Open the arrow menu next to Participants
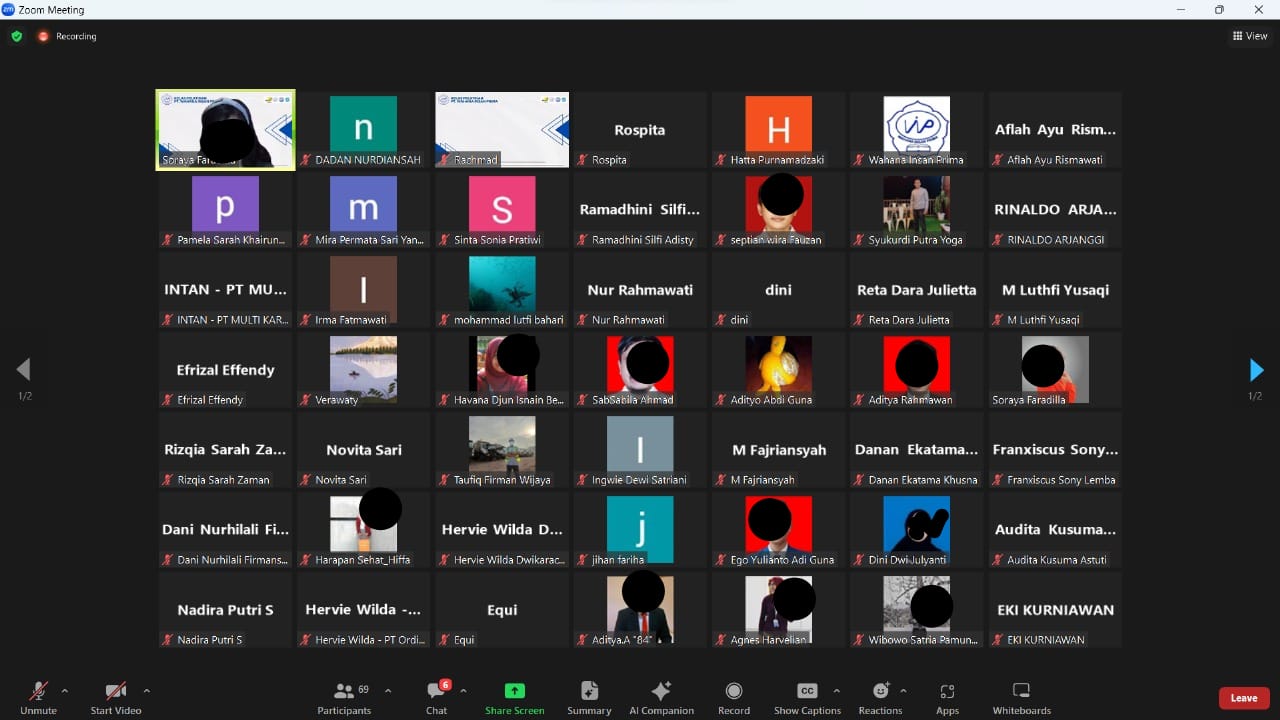This screenshot has height=720, width=1280. tap(388, 691)
